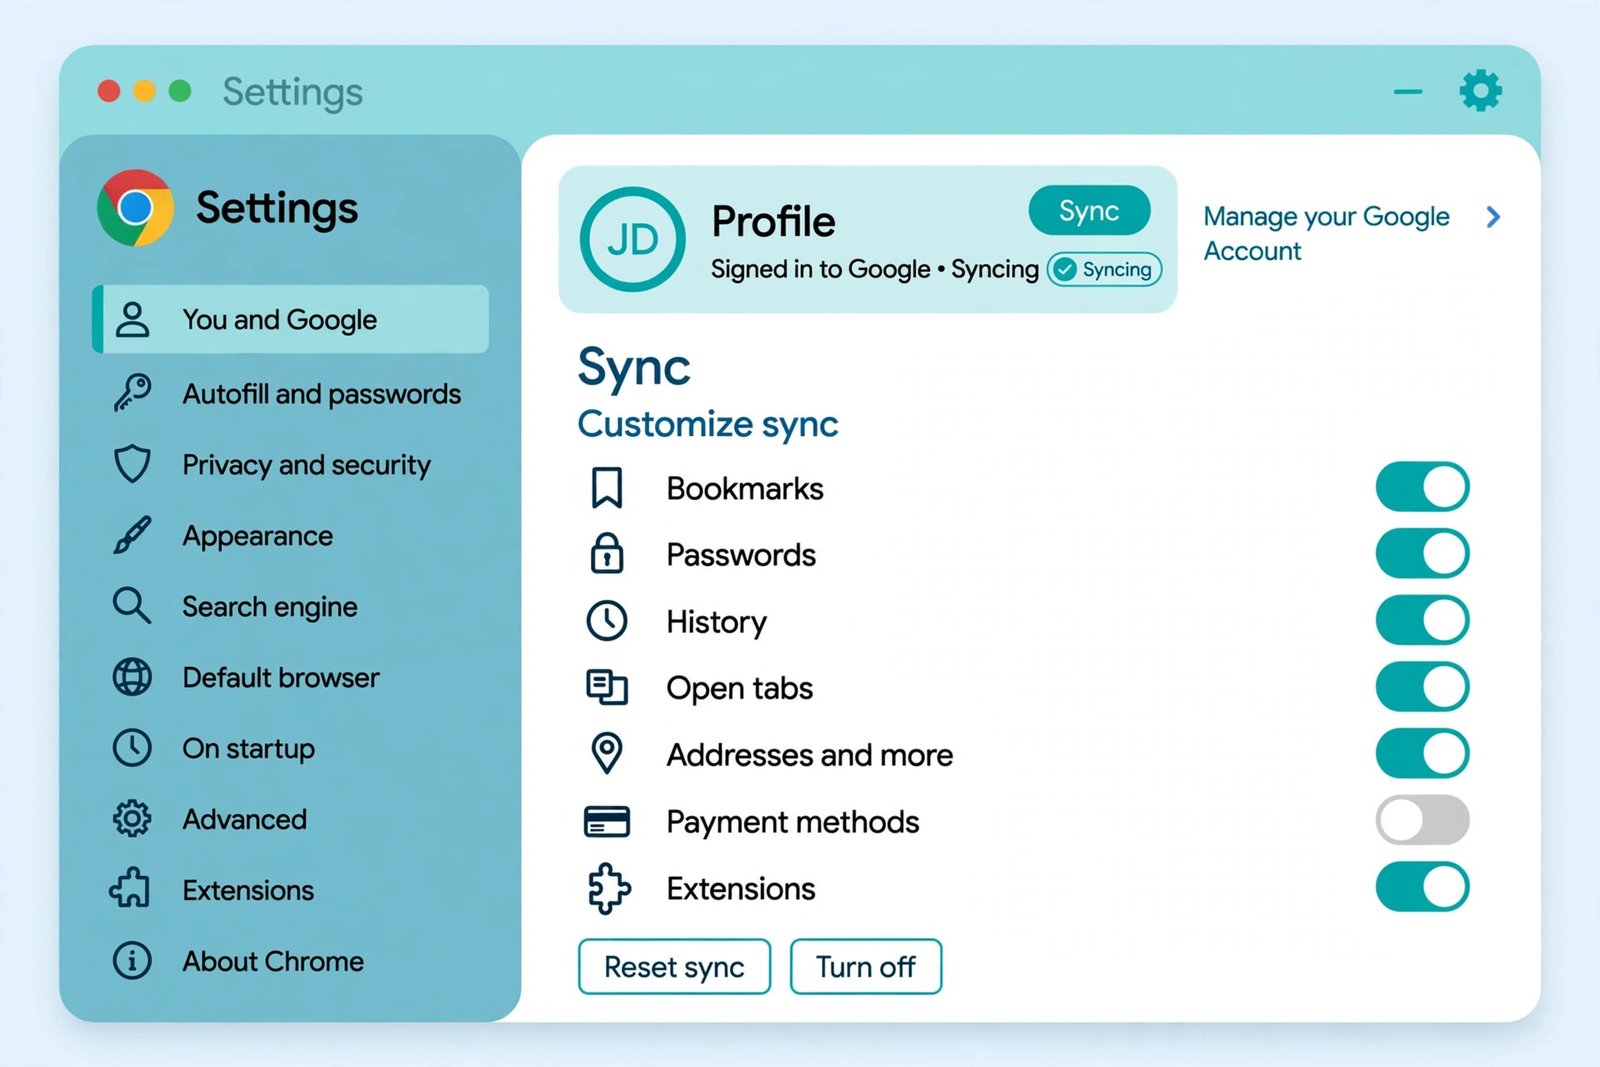Toggle Bookmarks sync off
This screenshot has height=1067, width=1600.
(x=1422, y=487)
